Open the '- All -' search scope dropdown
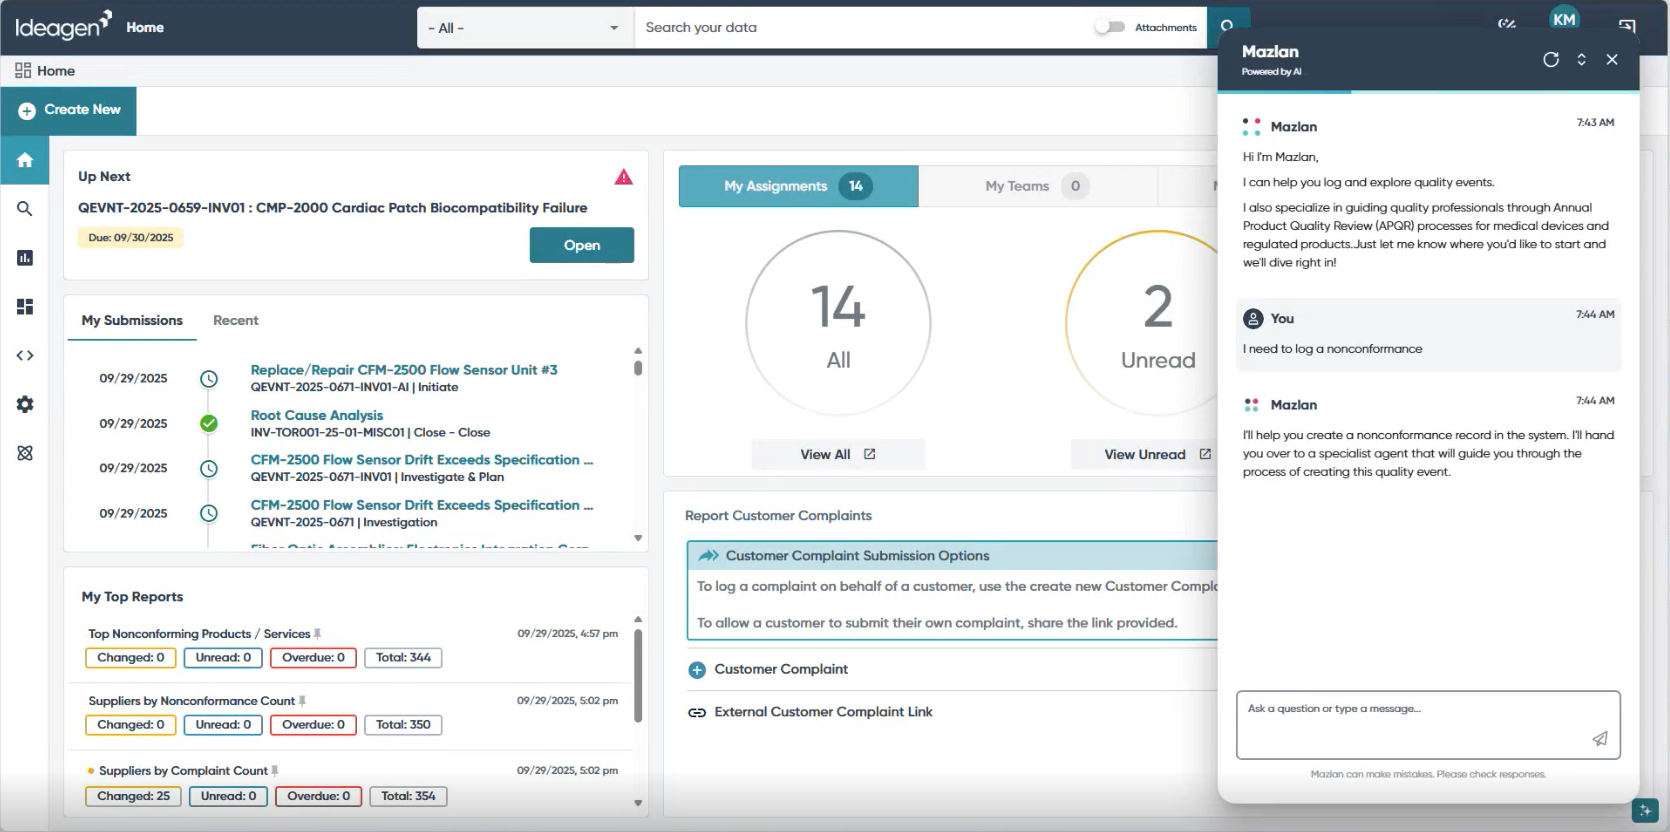Screen dimensions: 1670x832 point(525,27)
